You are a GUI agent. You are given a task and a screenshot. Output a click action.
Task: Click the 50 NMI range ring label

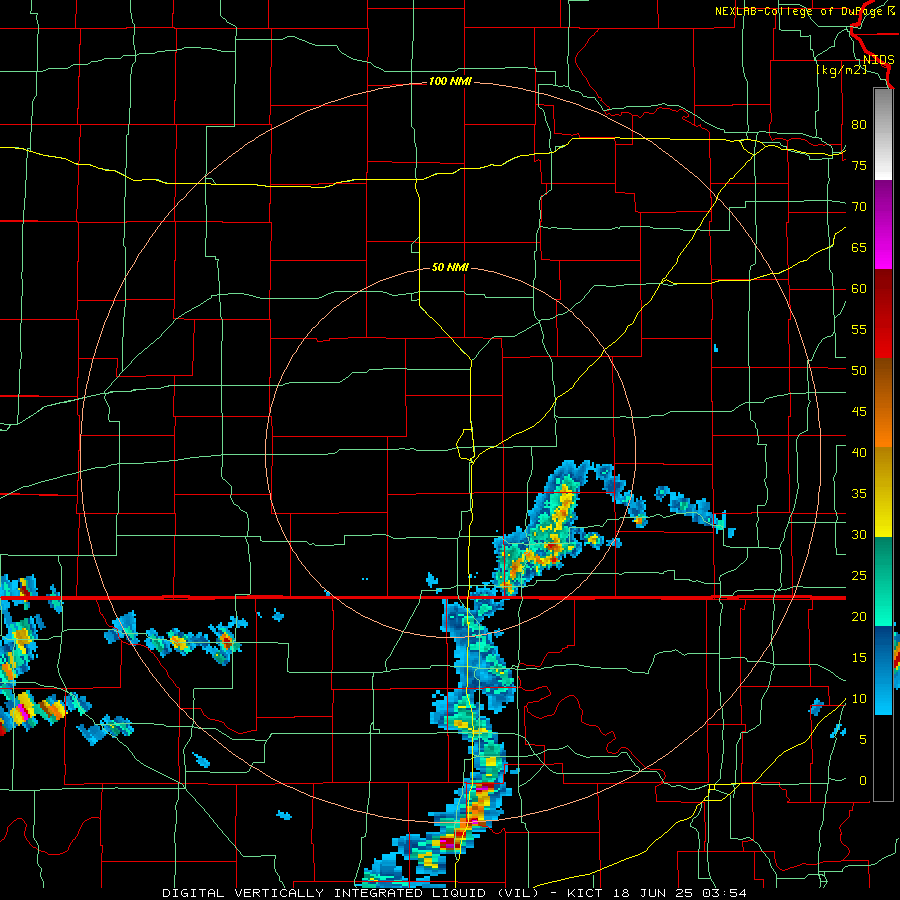click(x=450, y=267)
